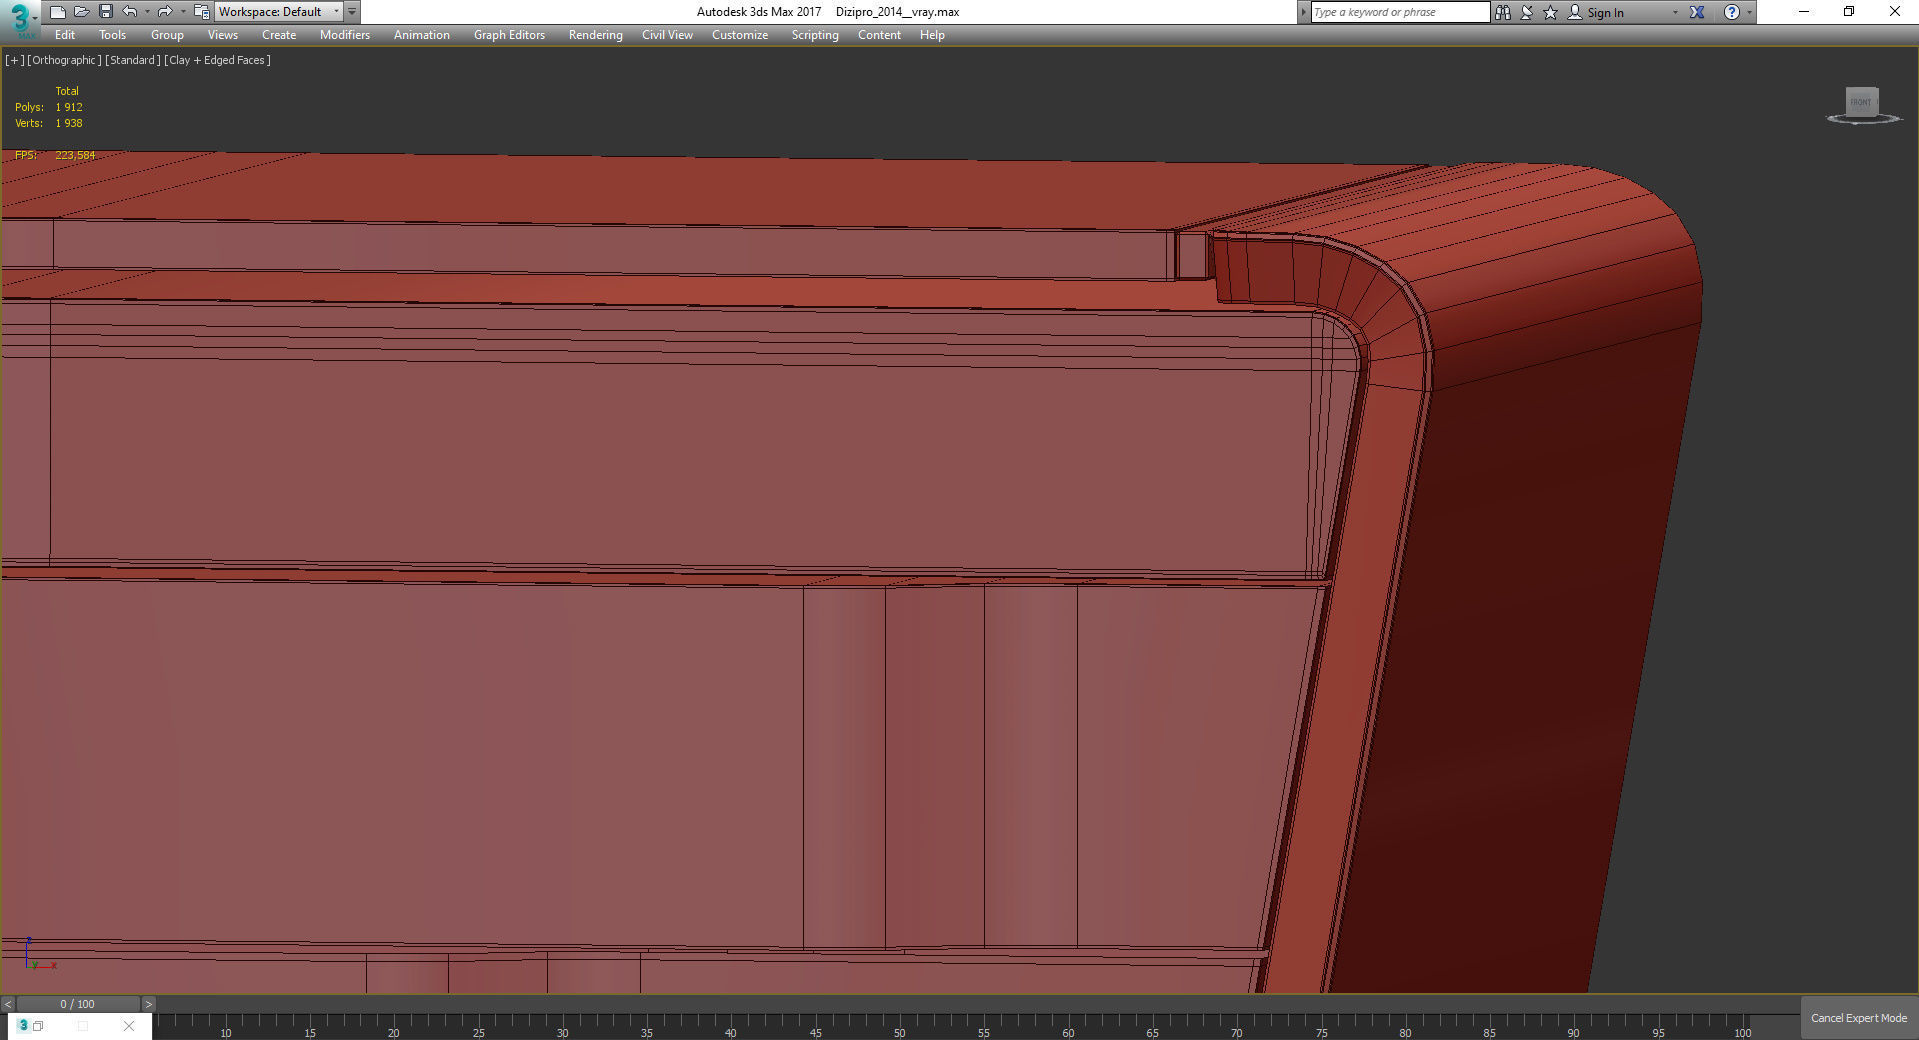Click the 3ds Max icon in floating mini window
This screenshot has width=1919, height=1040.
24,1025
